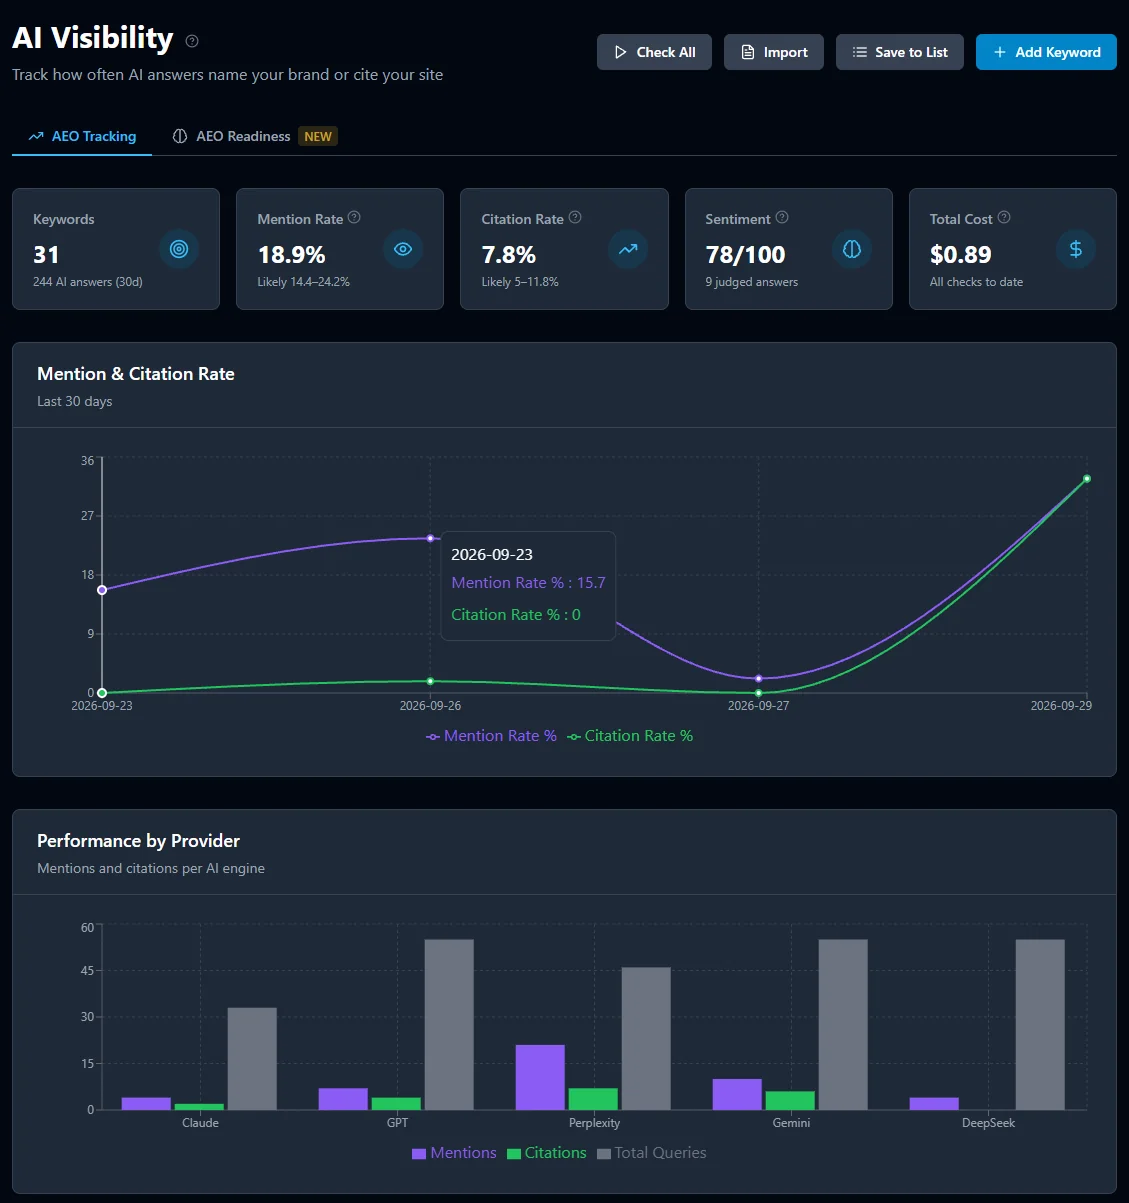
Task: Click the $0.89 Total Cost value
Action: [x=960, y=255]
